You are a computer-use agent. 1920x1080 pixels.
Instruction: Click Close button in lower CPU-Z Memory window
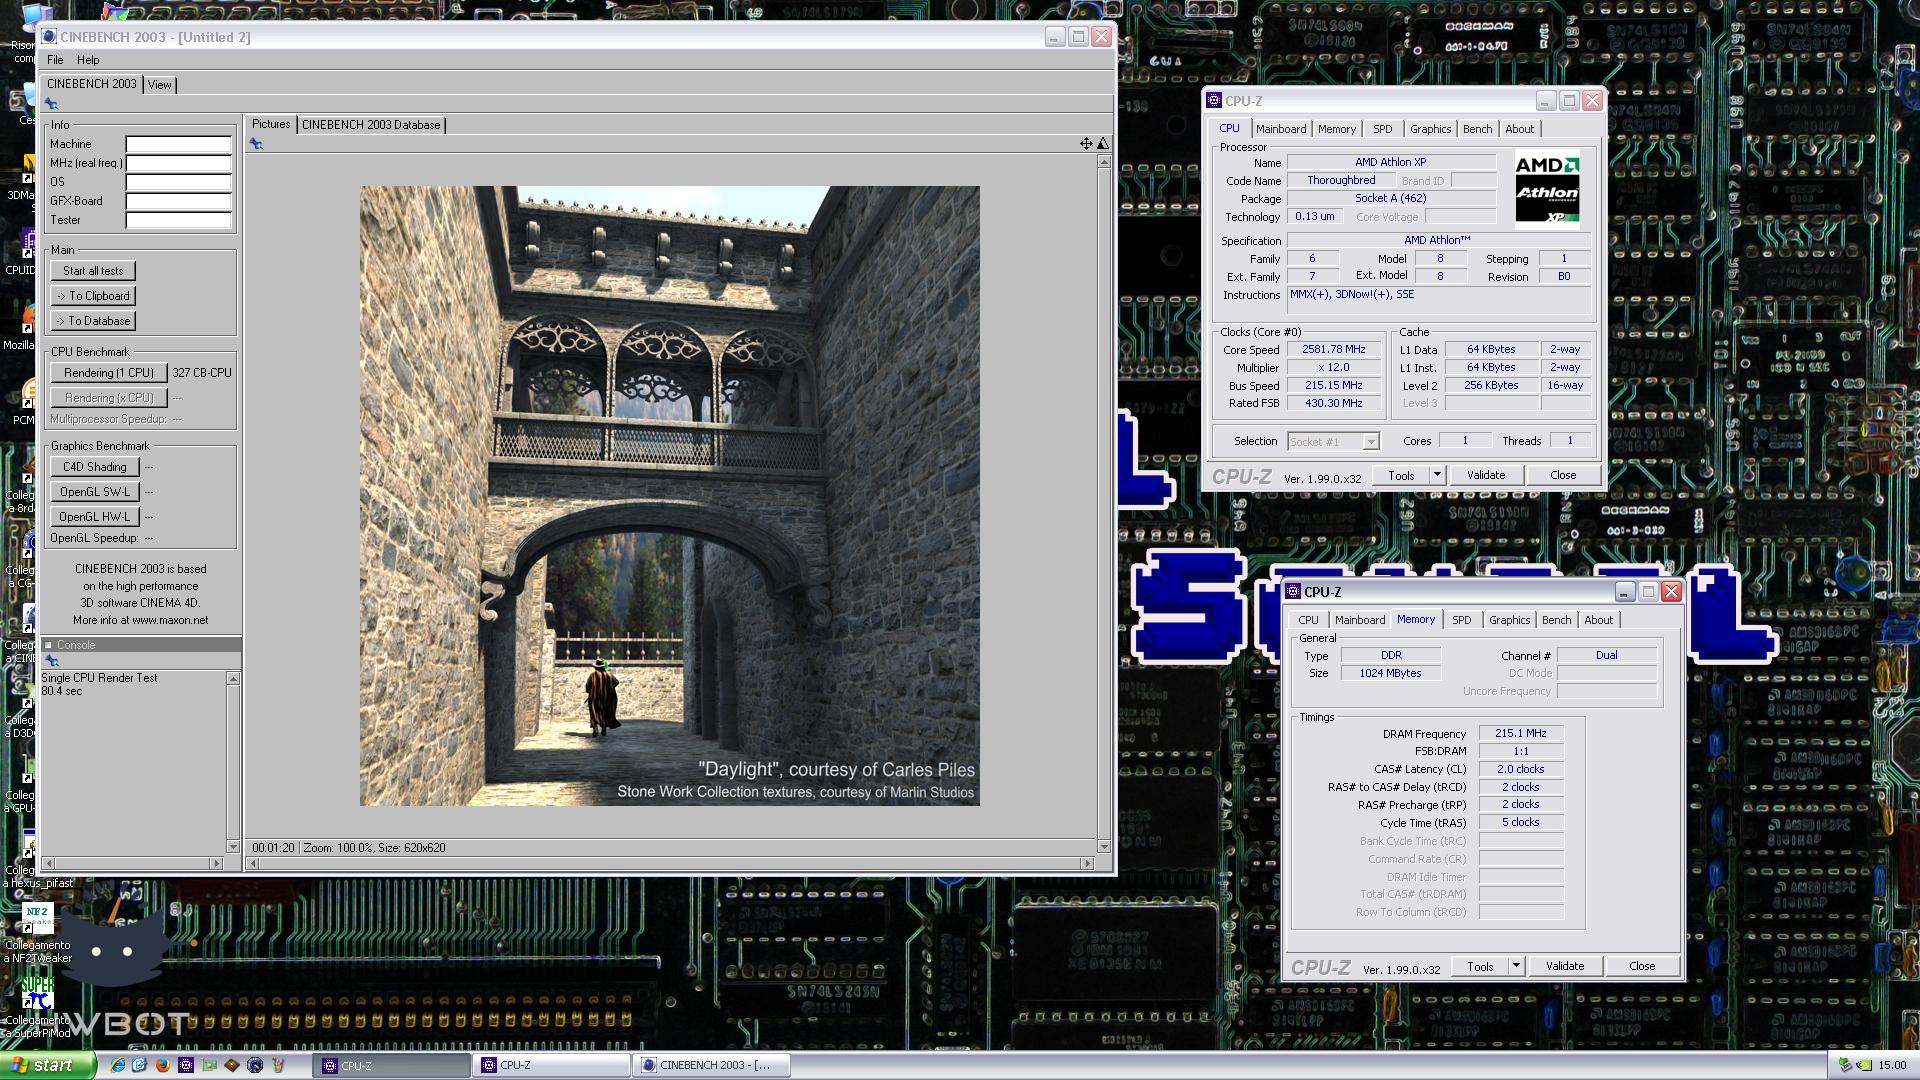(1642, 966)
